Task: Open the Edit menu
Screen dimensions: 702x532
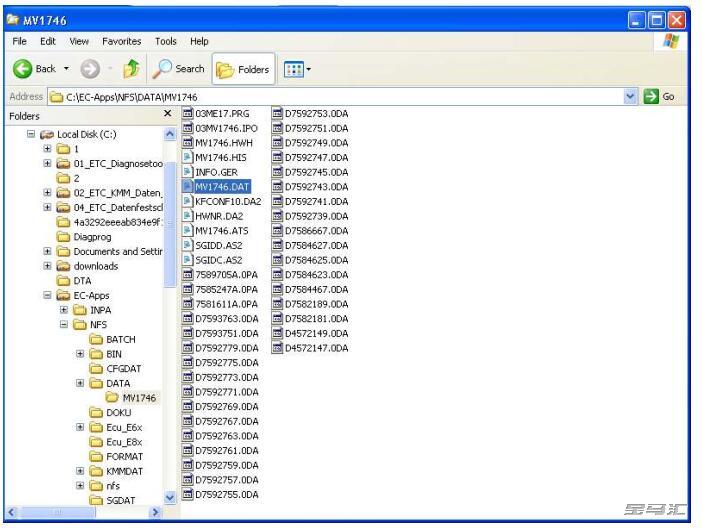Action: (x=47, y=41)
